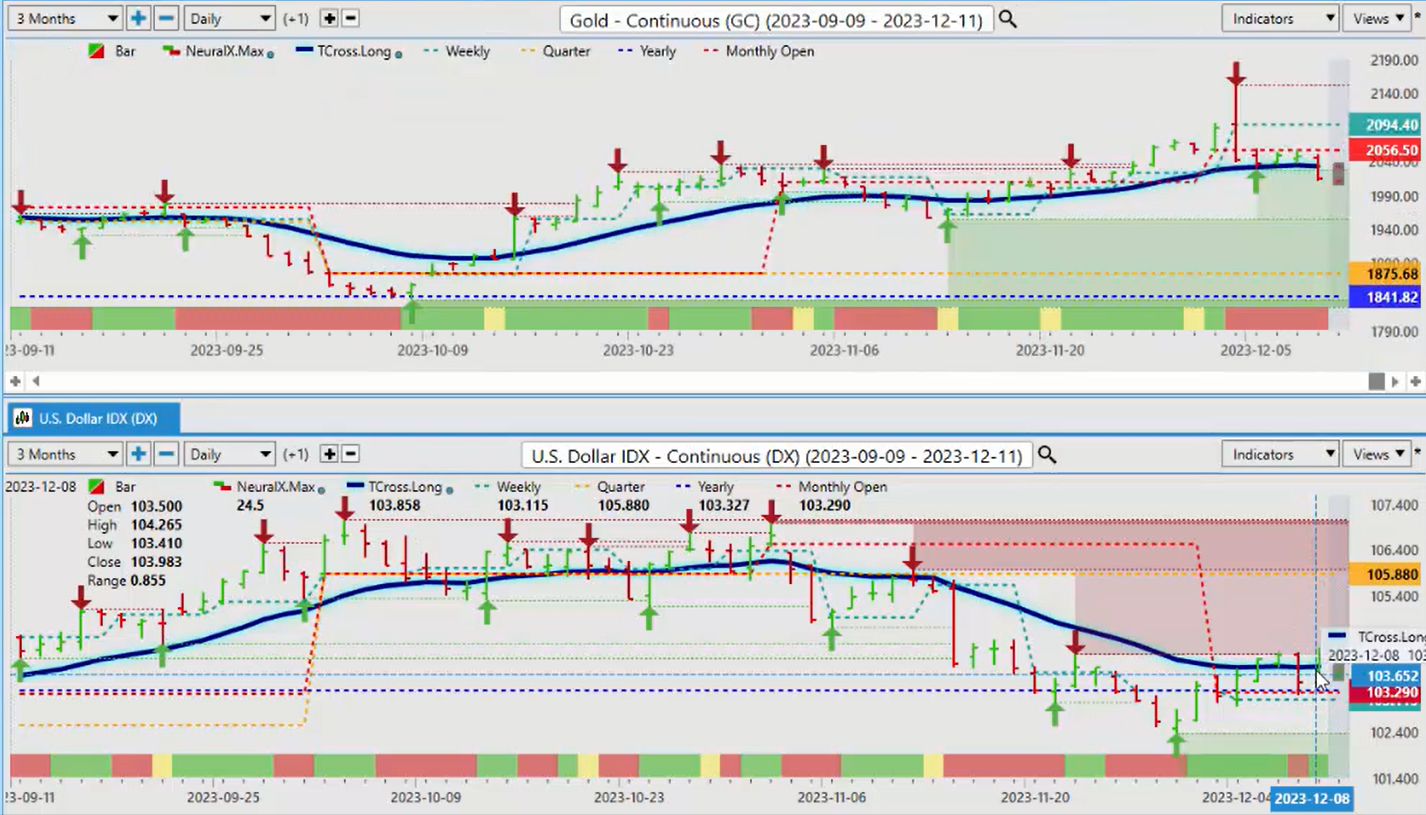The image size is (1426, 815).
Task: Click the NeuralX.Max info dot in Gold legend
Action: 271,53
